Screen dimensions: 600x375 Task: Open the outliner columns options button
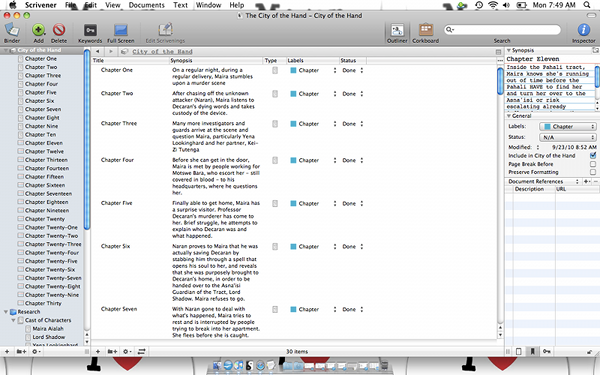[500, 60]
